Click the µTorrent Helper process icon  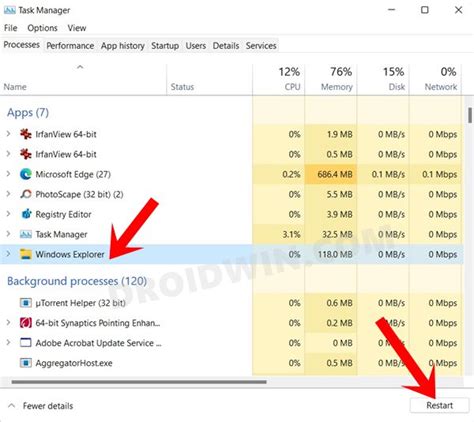26,303
